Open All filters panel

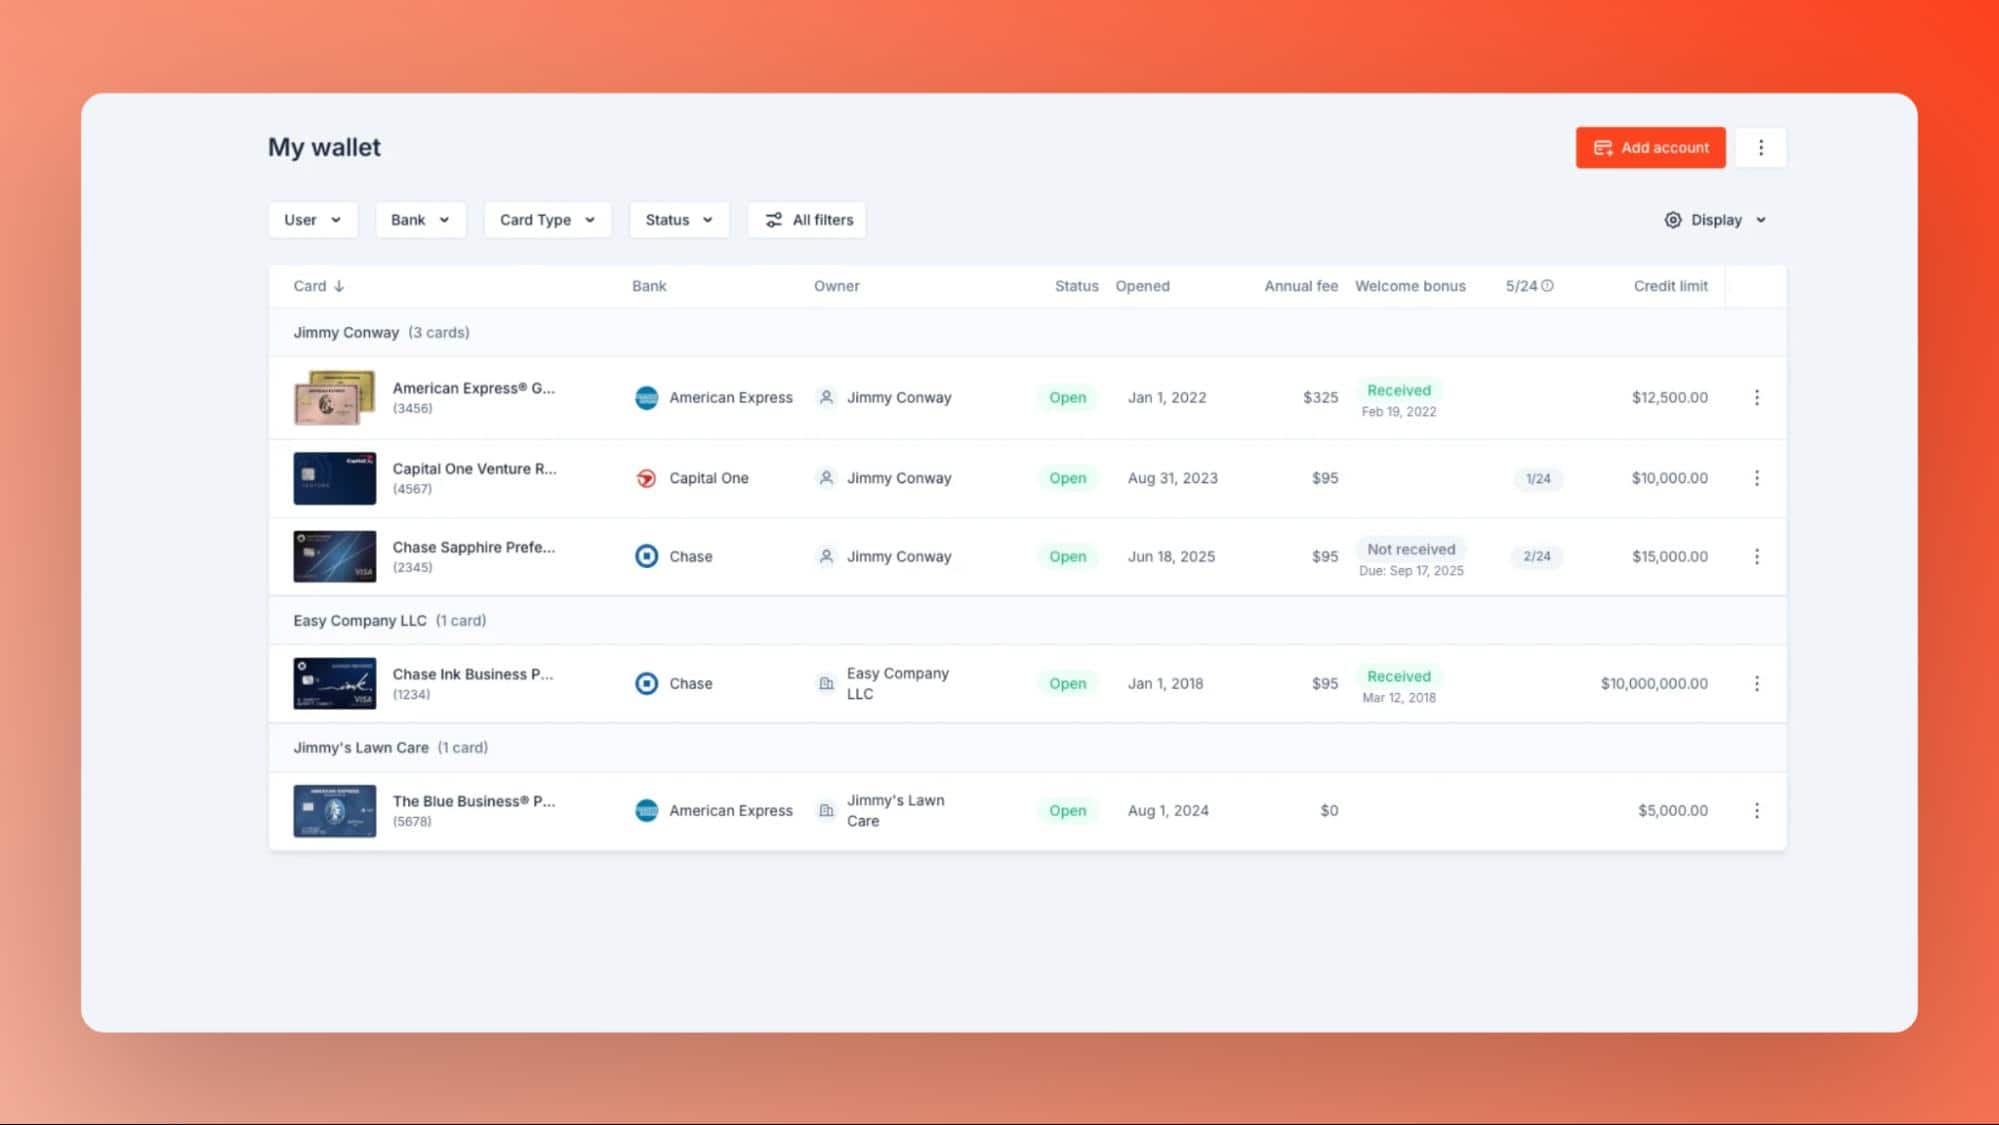pyautogui.click(x=807, y=220)
